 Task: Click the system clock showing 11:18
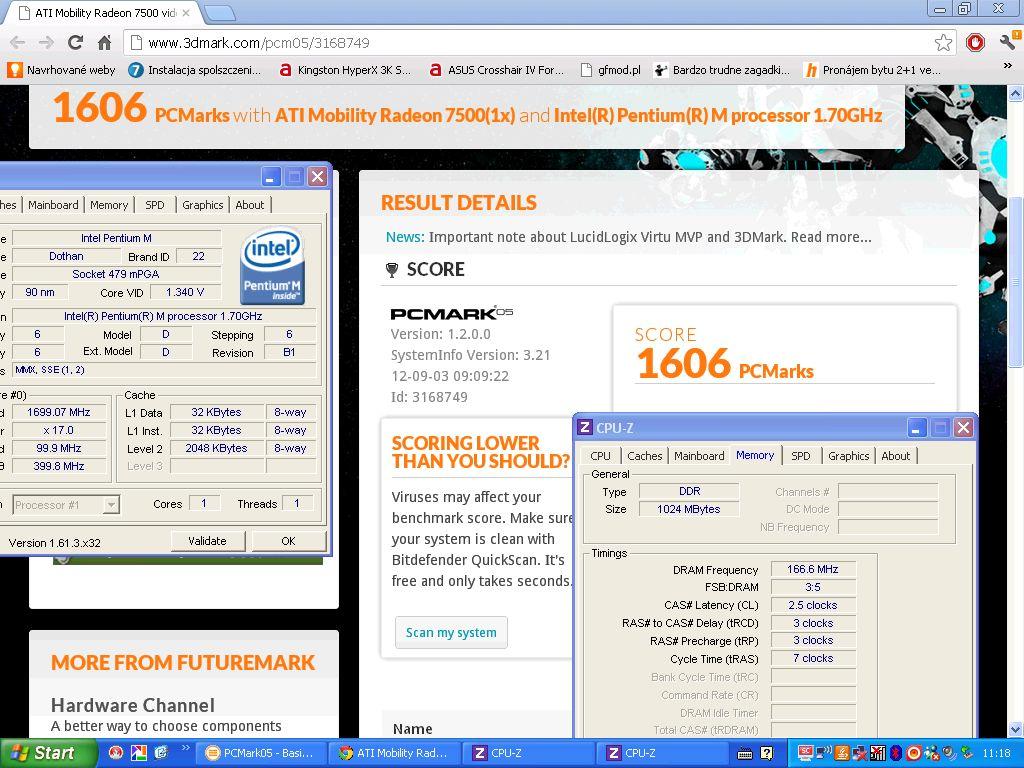tap(996, 754)
